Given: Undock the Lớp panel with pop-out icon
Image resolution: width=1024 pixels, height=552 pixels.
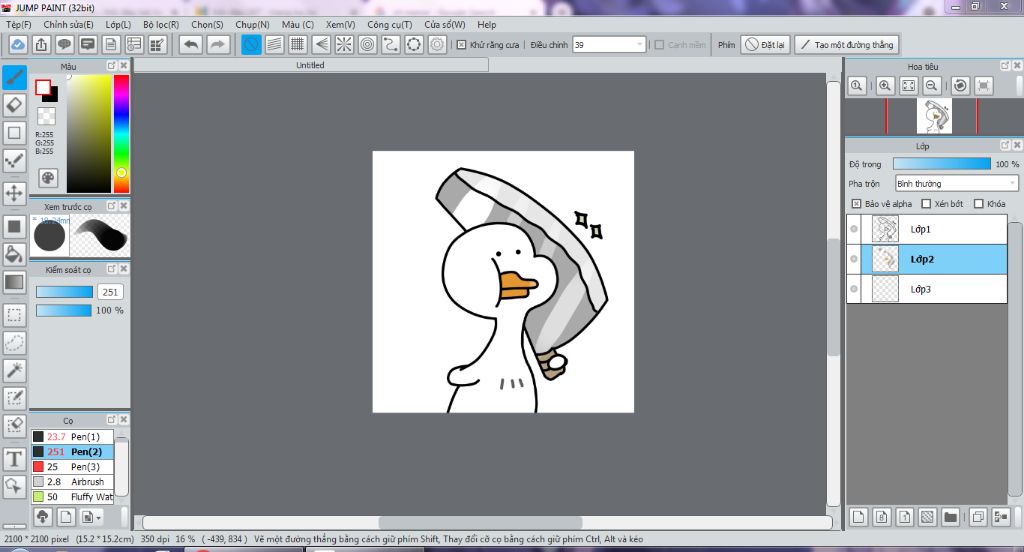Looking at the screenshot, I should [1005, 145].
